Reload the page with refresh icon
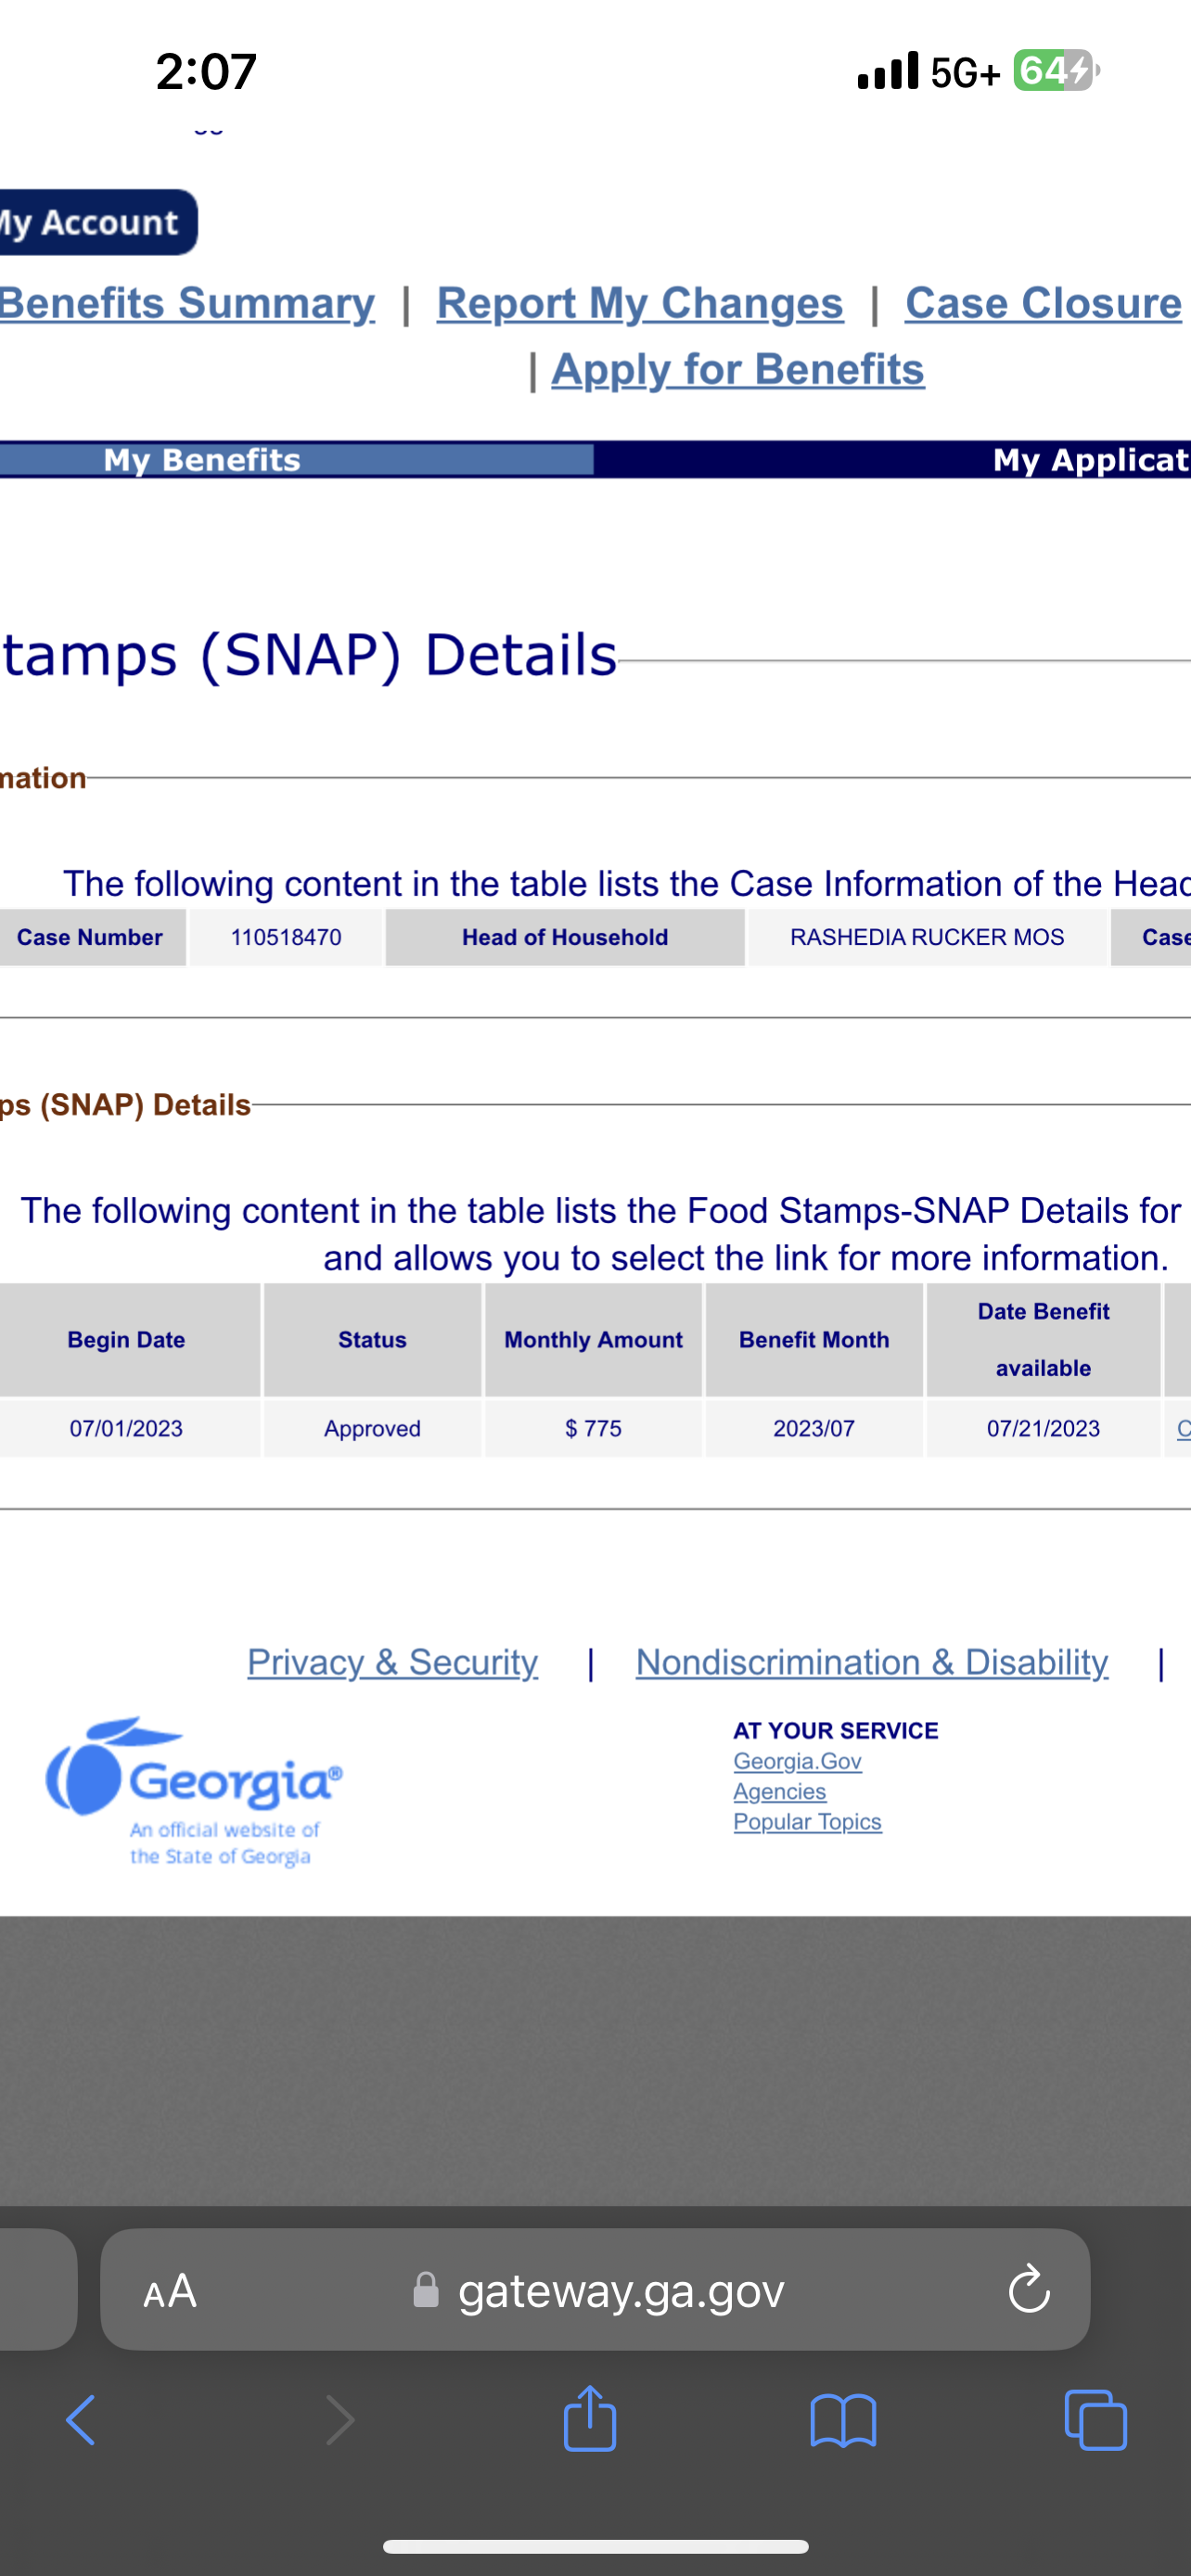The height and width of the screenshot is (2576, 1191). [1028, 2289]
